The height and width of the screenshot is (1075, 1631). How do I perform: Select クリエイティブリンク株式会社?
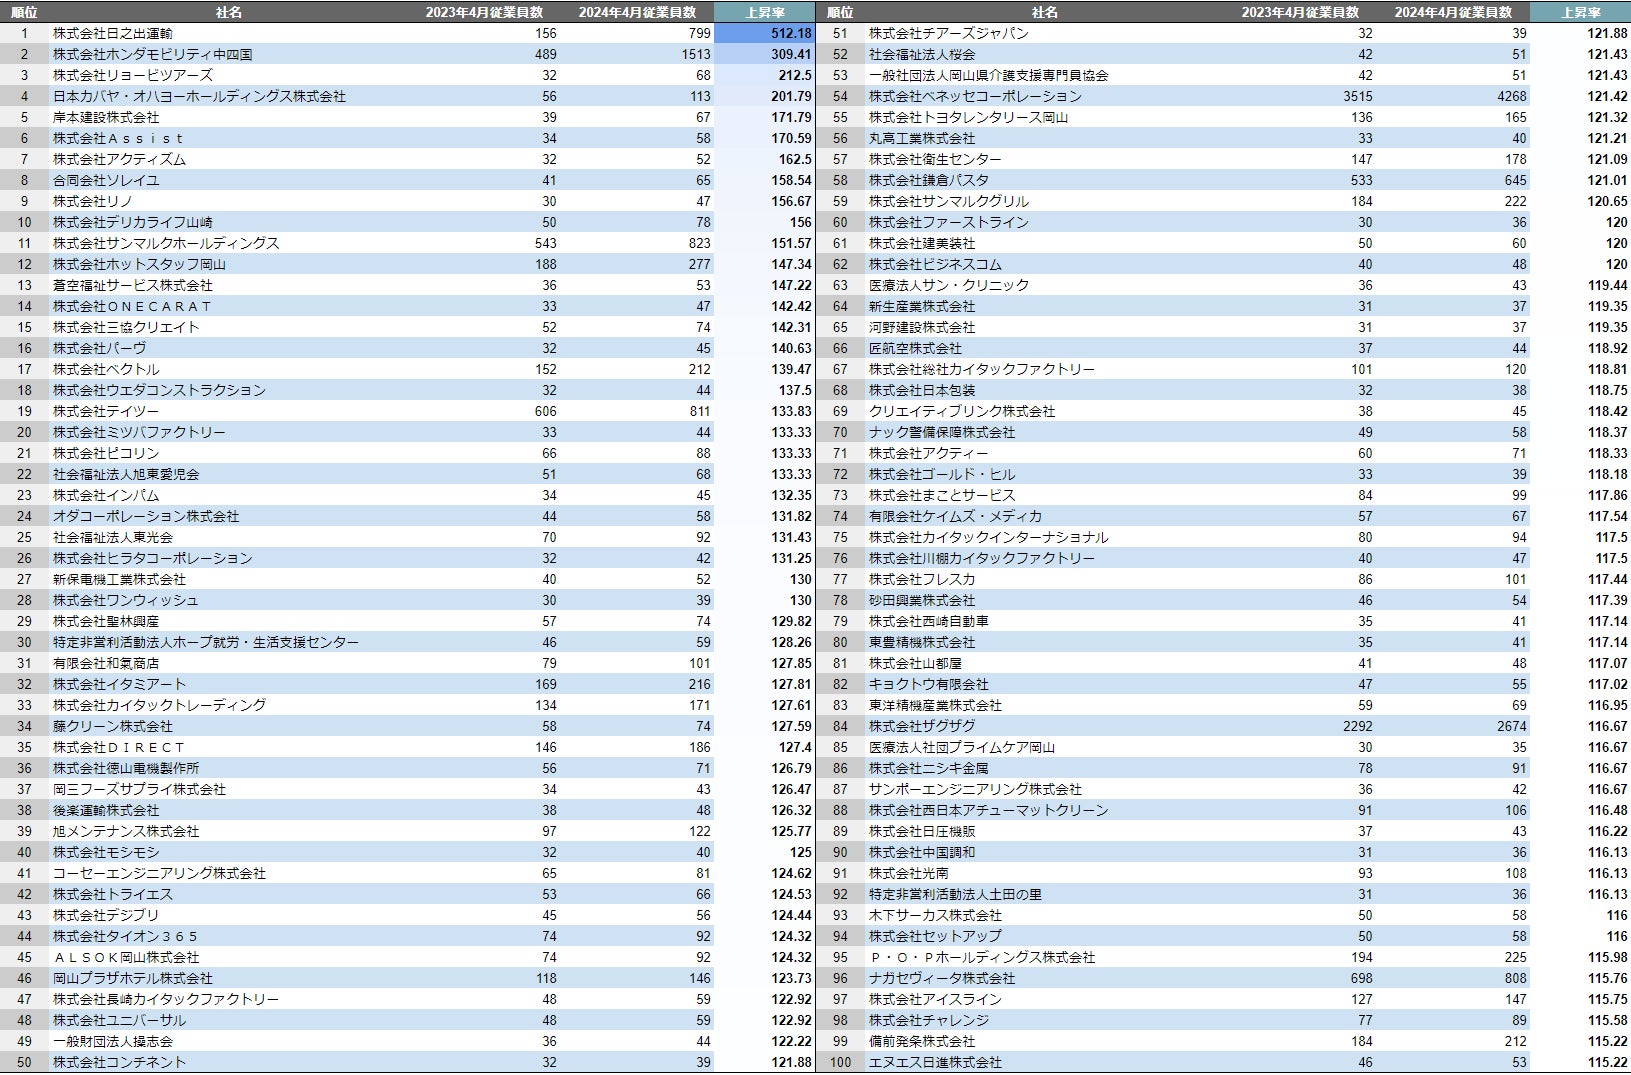962,411
